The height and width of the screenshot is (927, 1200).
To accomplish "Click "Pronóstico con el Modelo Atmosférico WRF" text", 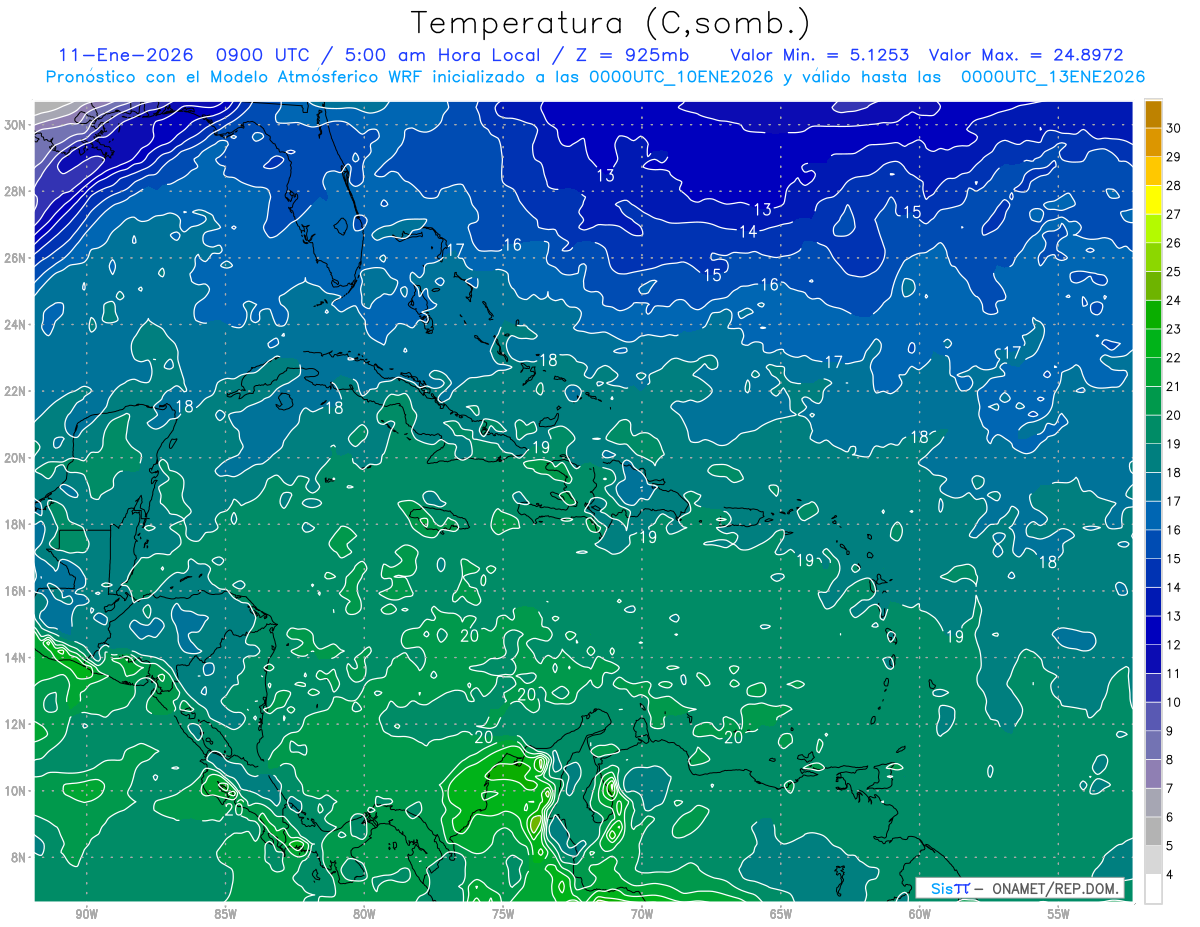I will 236,77.
